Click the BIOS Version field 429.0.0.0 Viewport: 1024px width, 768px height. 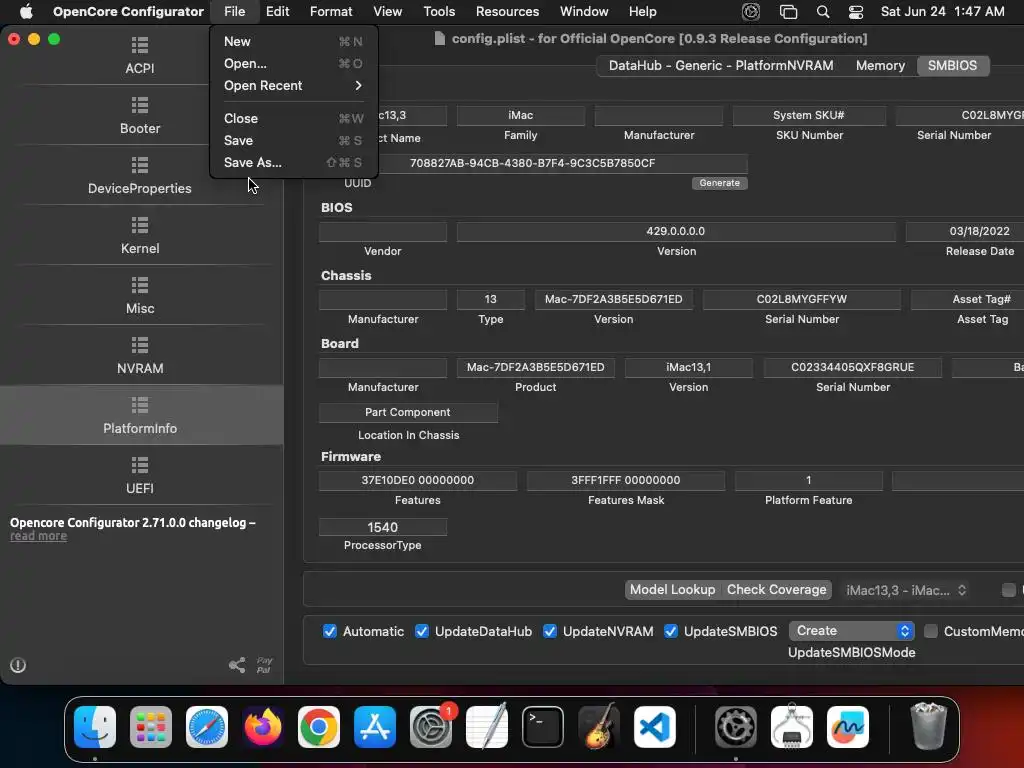pos(676,231)
